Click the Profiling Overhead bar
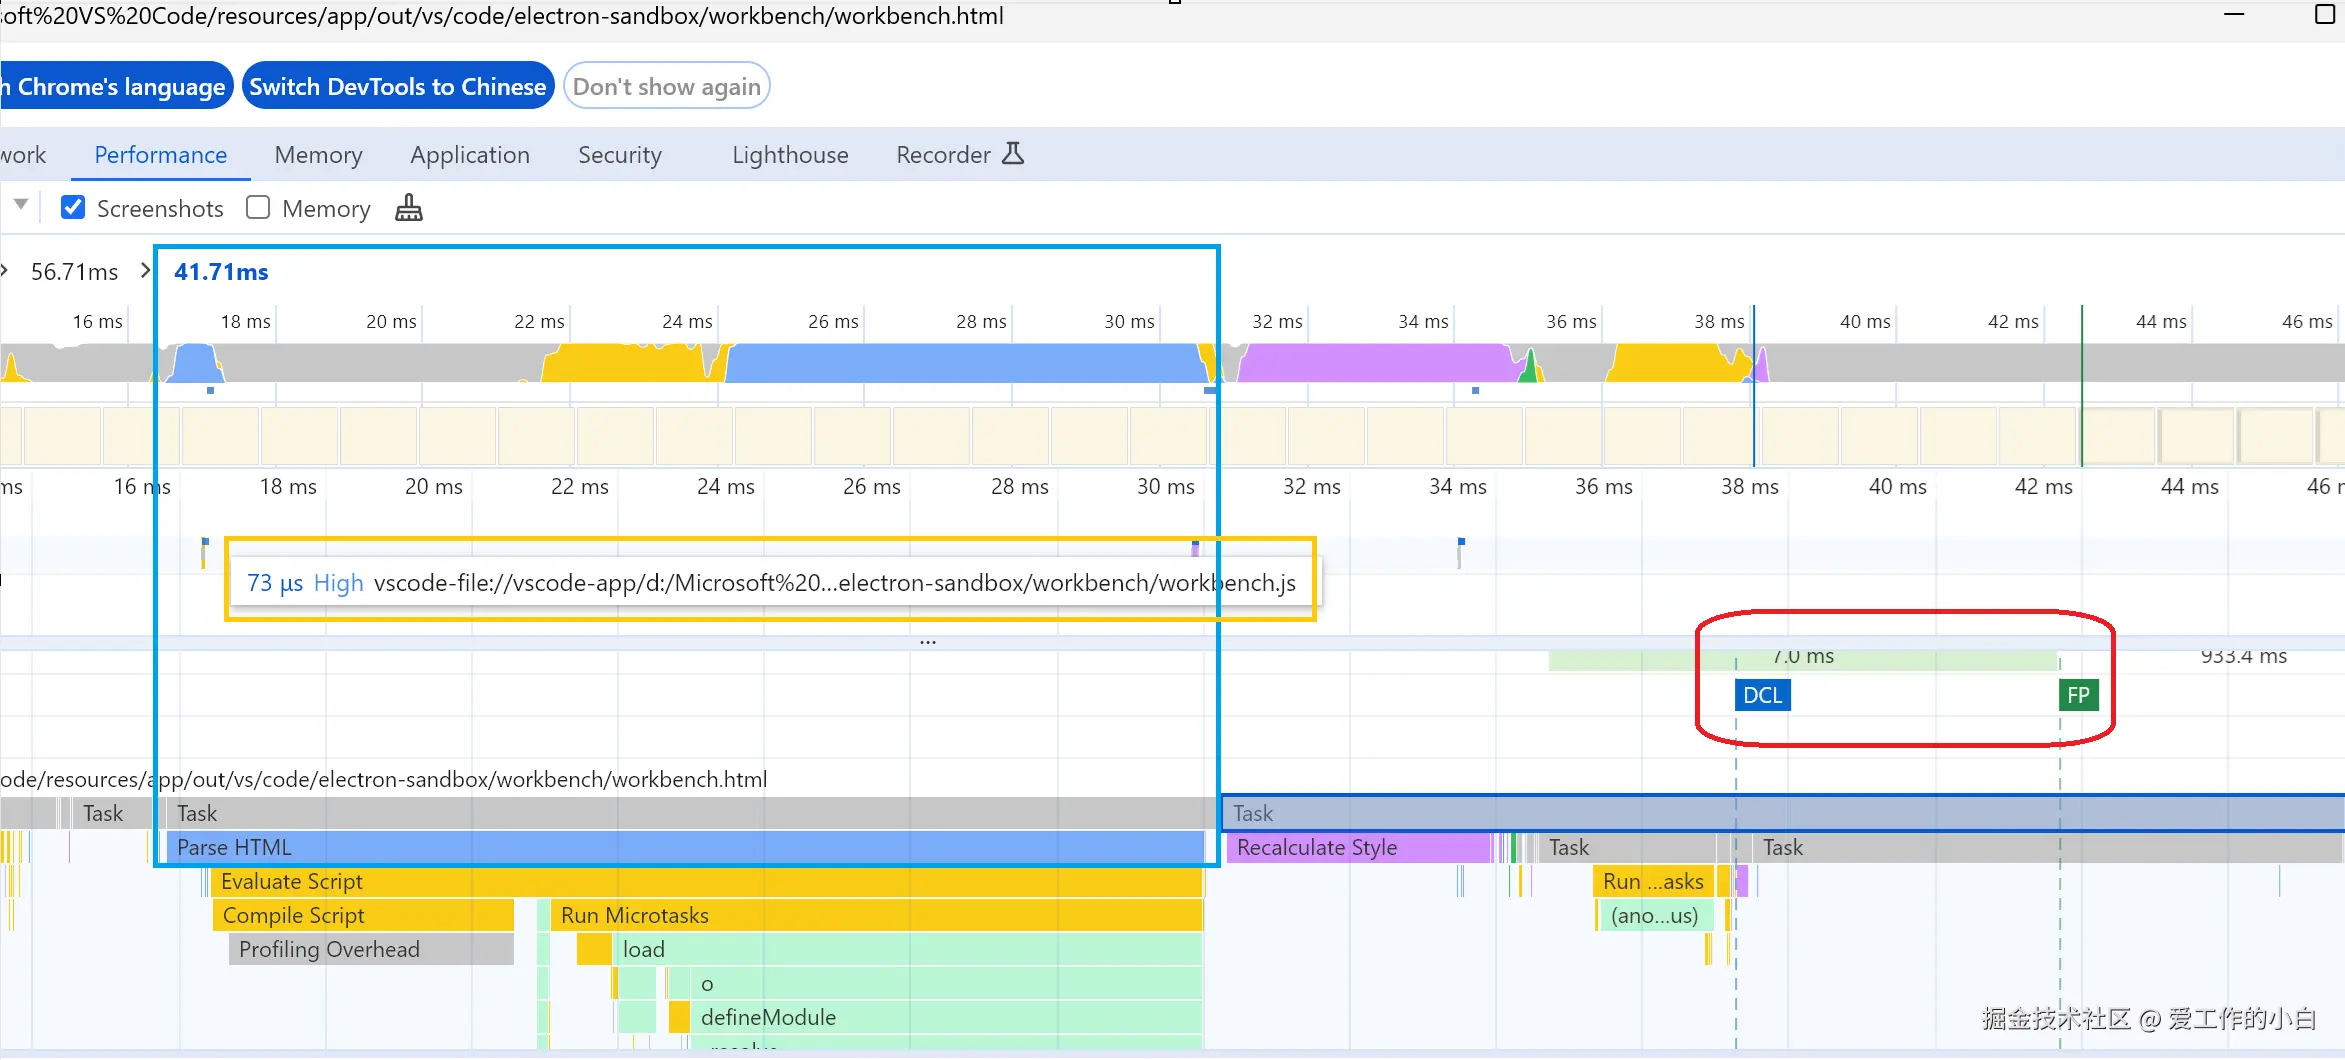Viewport: 2345px width, 1060px height. [x=371, y=949]
